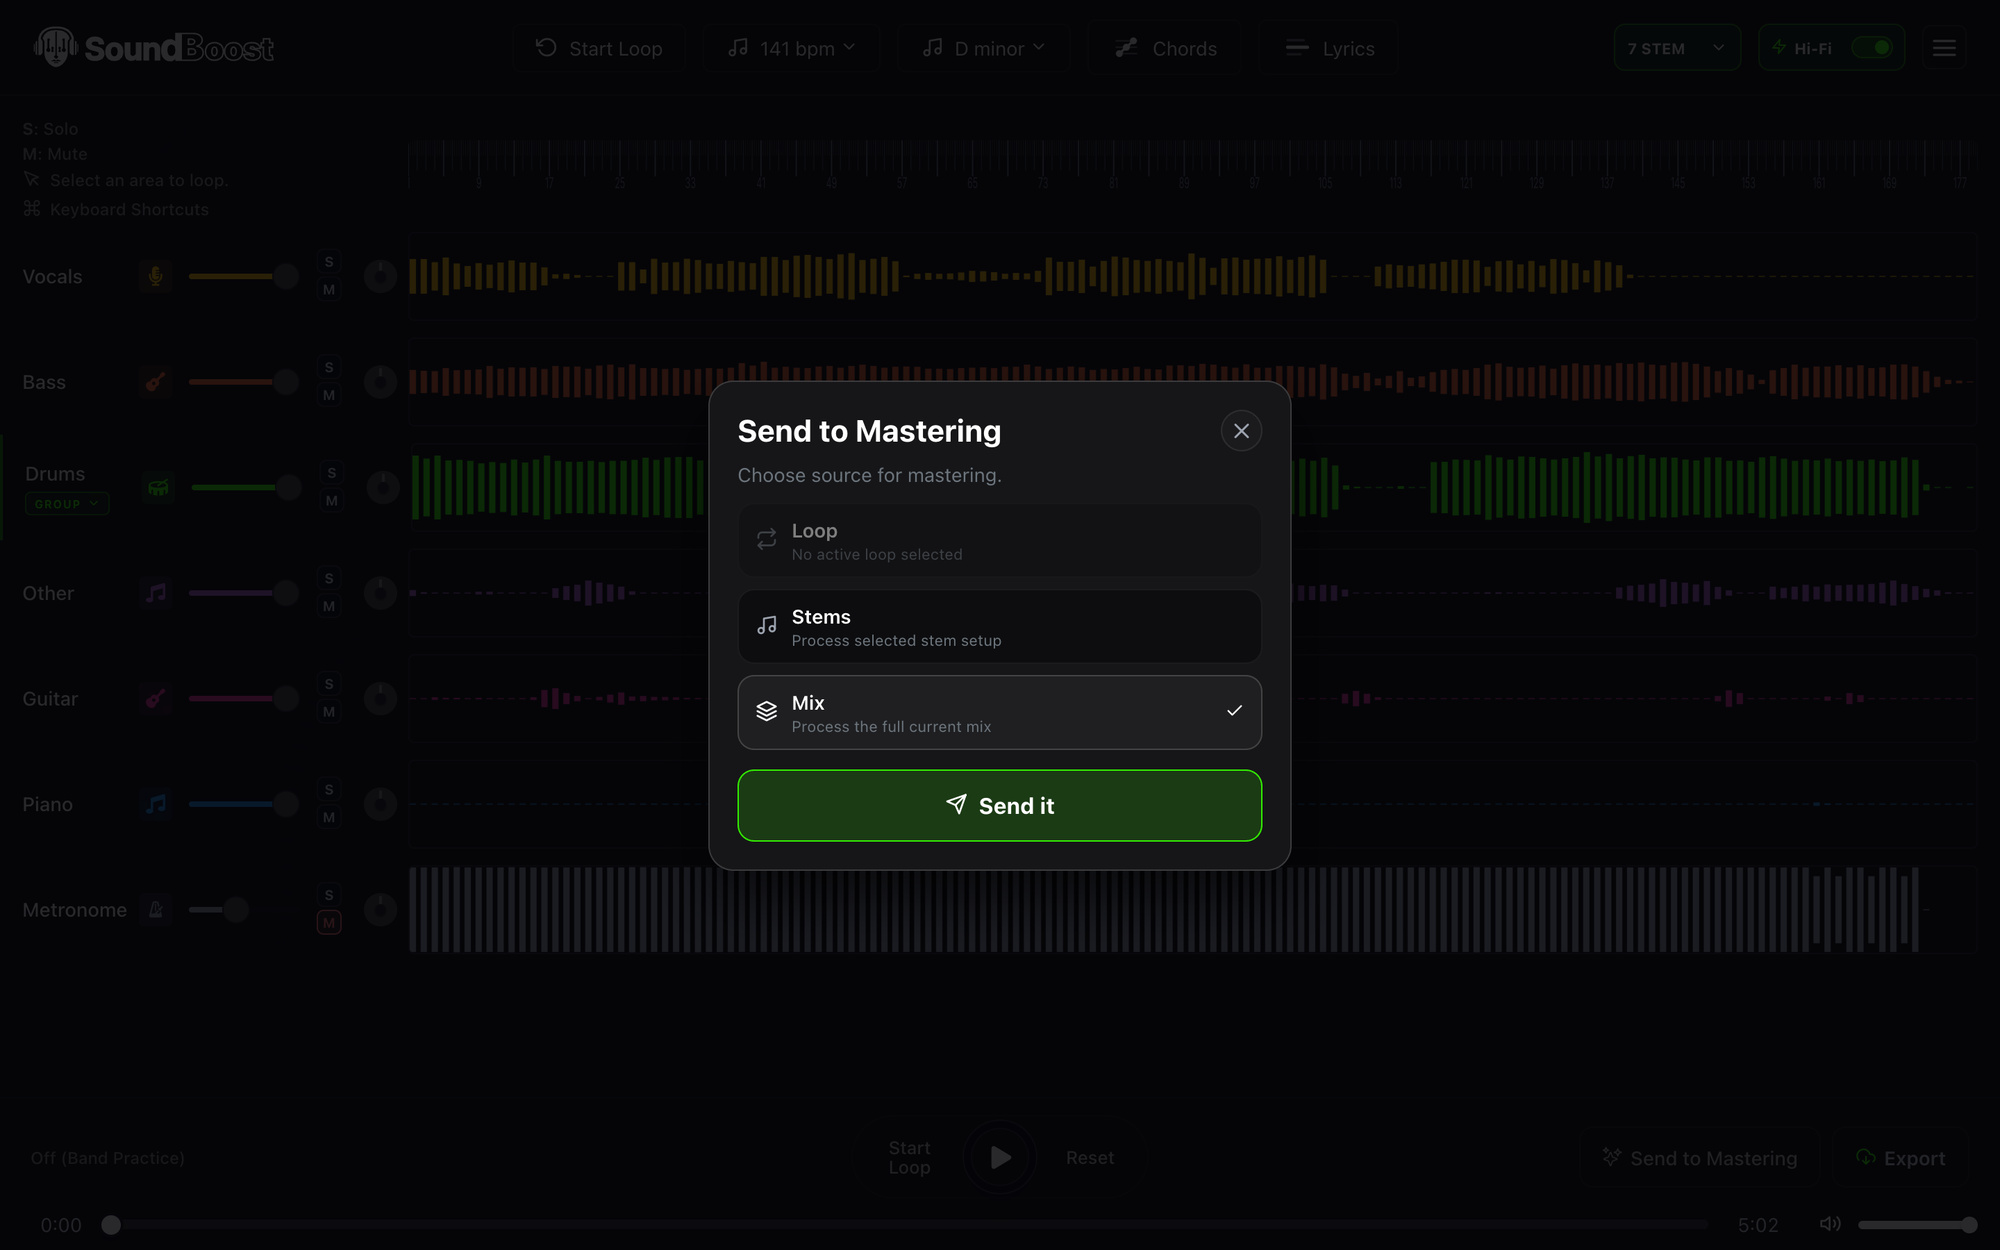Click Reset in the transport bar
2000x1250 pixels.
click(x=1090, y=1157)
